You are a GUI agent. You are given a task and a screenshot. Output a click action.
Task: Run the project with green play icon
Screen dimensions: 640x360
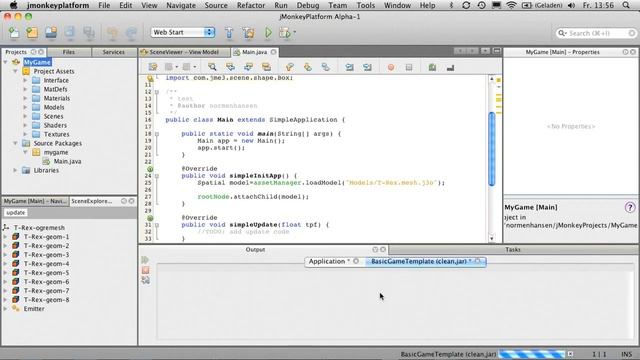click(268, 33)
